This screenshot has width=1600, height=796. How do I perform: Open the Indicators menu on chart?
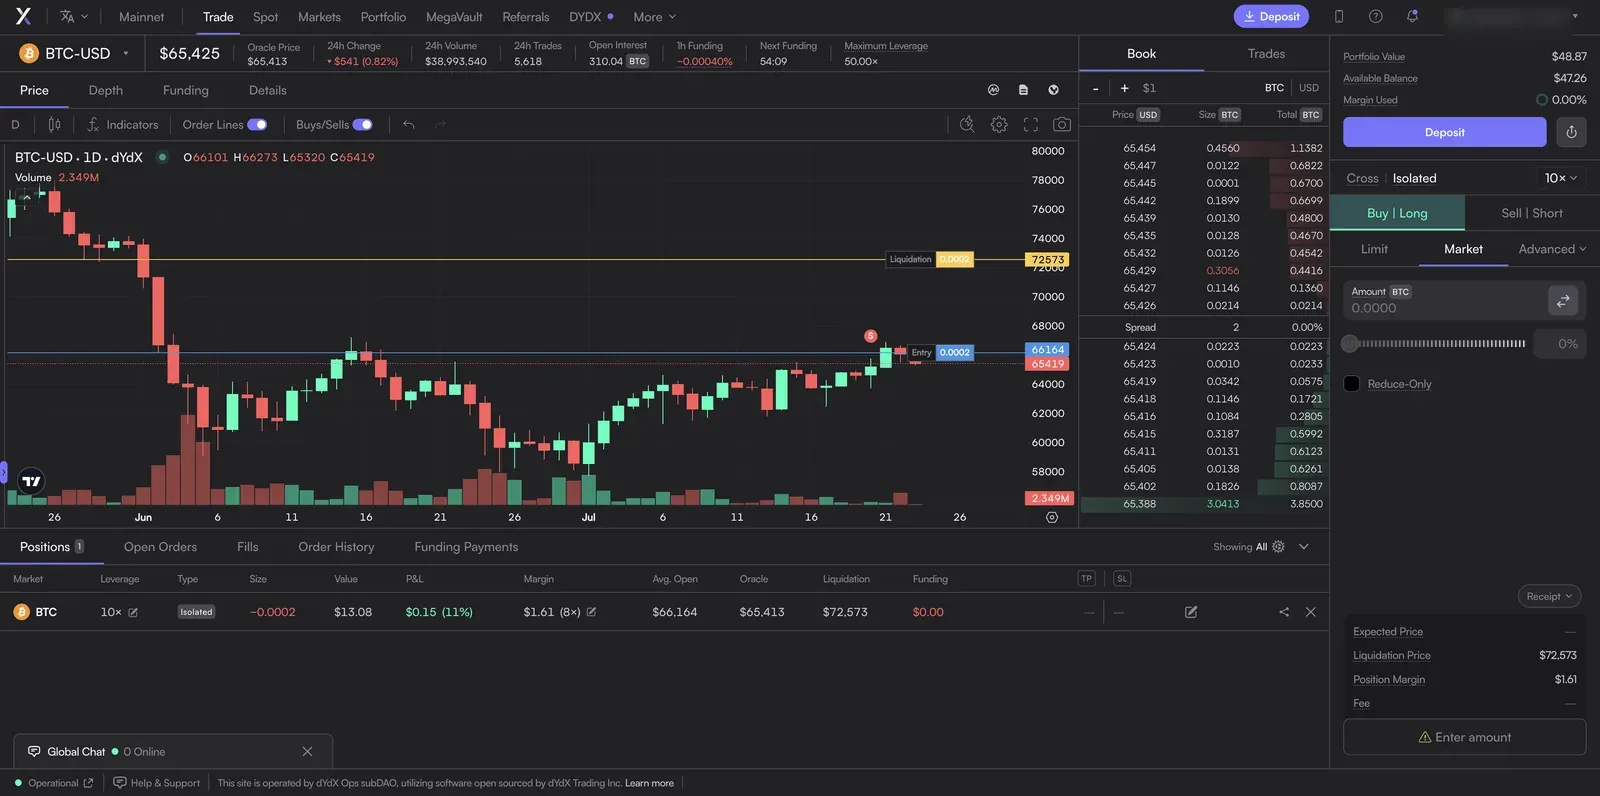pyautogui.click(x=123, y=125)
